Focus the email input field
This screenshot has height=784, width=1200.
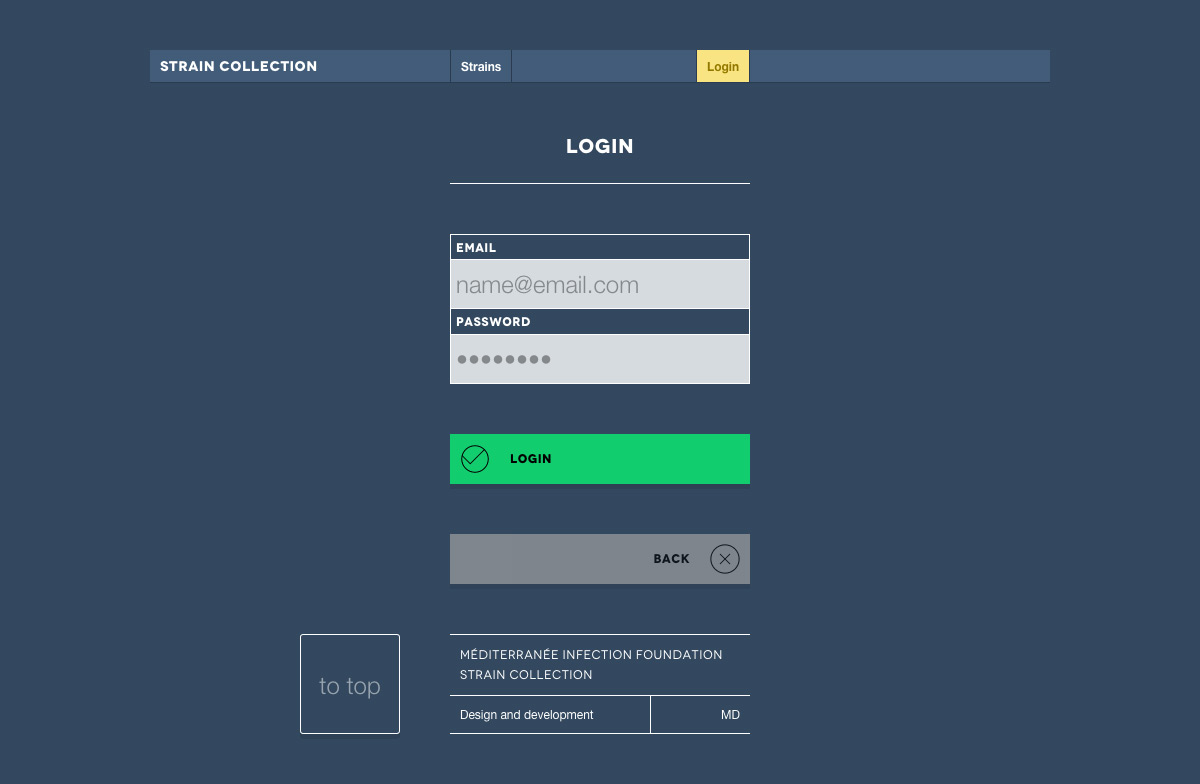pyautogui.click(x=600, y=285)
